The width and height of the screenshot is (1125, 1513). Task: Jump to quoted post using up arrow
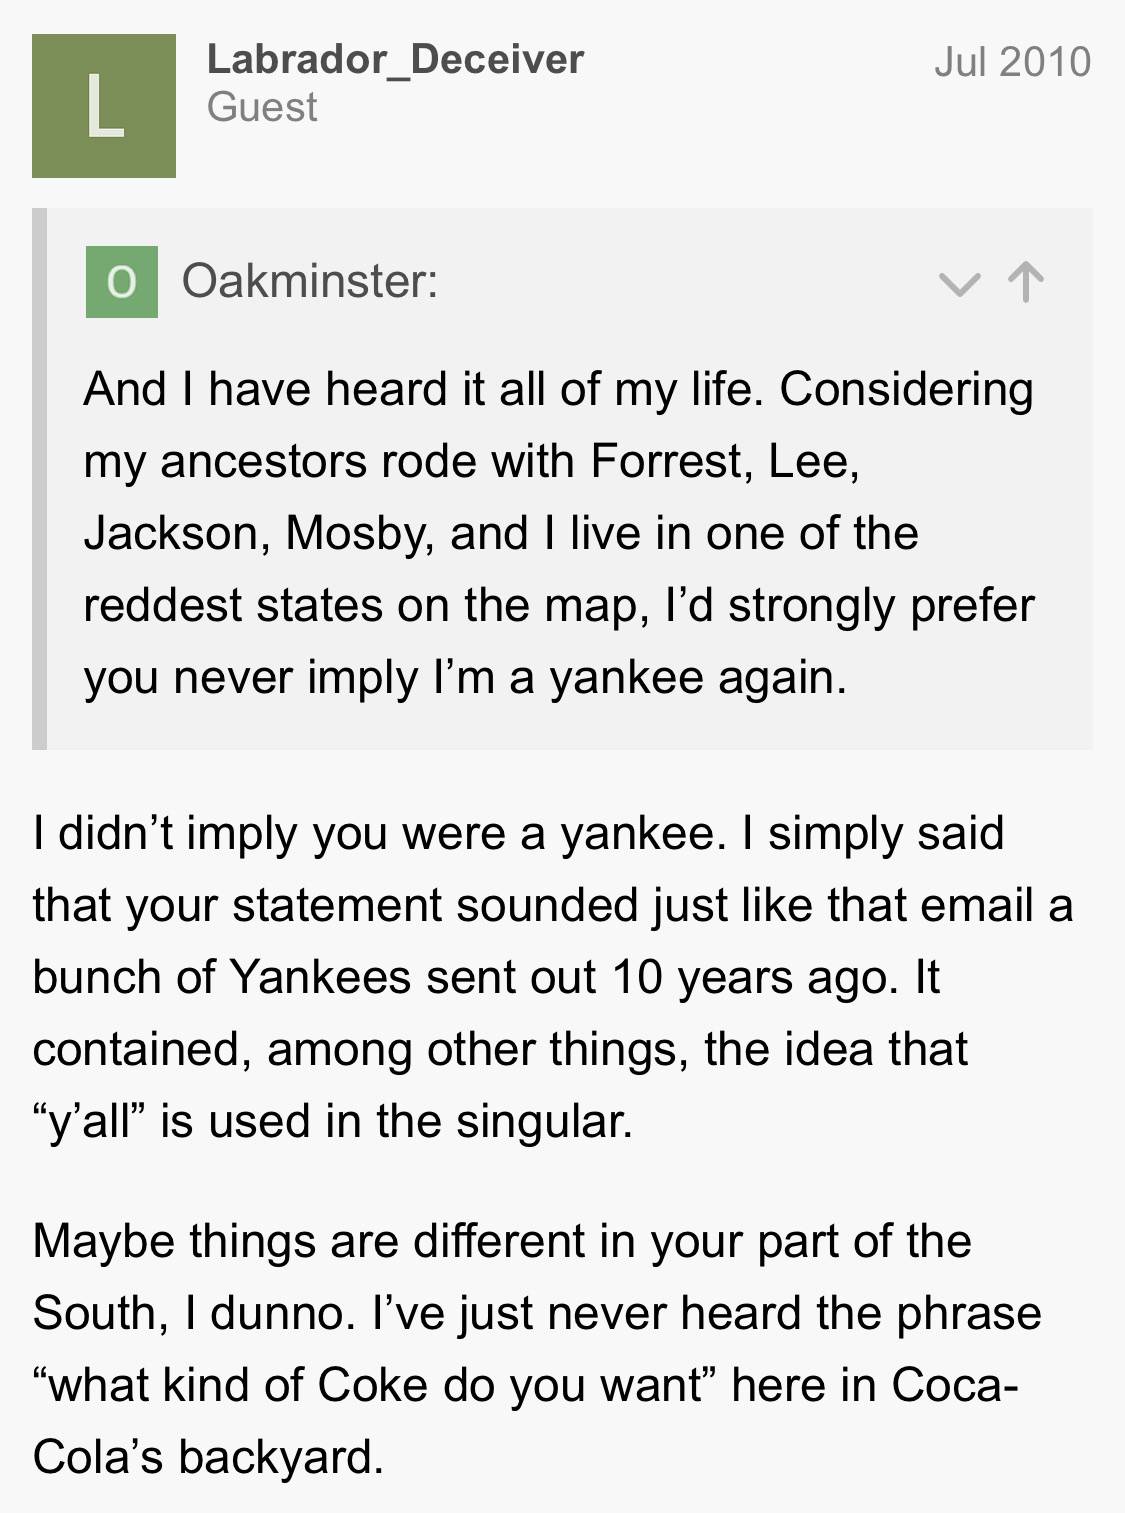click(x=1026, y=282)
